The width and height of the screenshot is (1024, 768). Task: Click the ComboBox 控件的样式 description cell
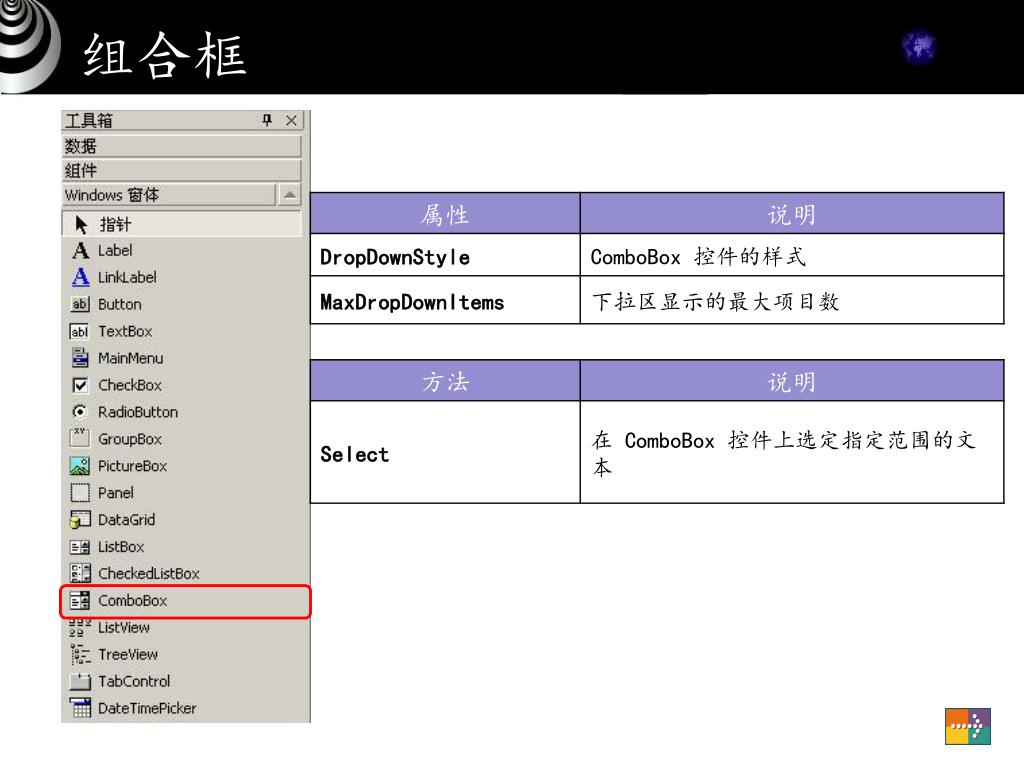click(792, 255)
